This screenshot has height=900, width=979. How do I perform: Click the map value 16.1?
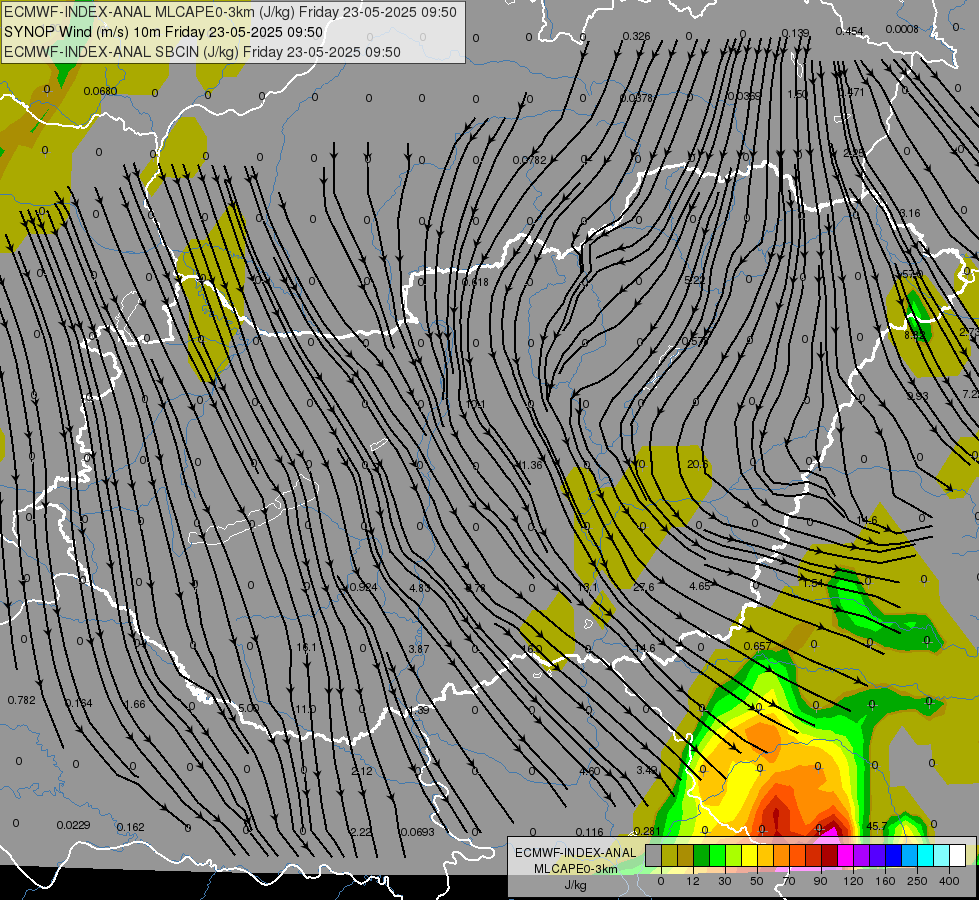click(x=306, y=648)
